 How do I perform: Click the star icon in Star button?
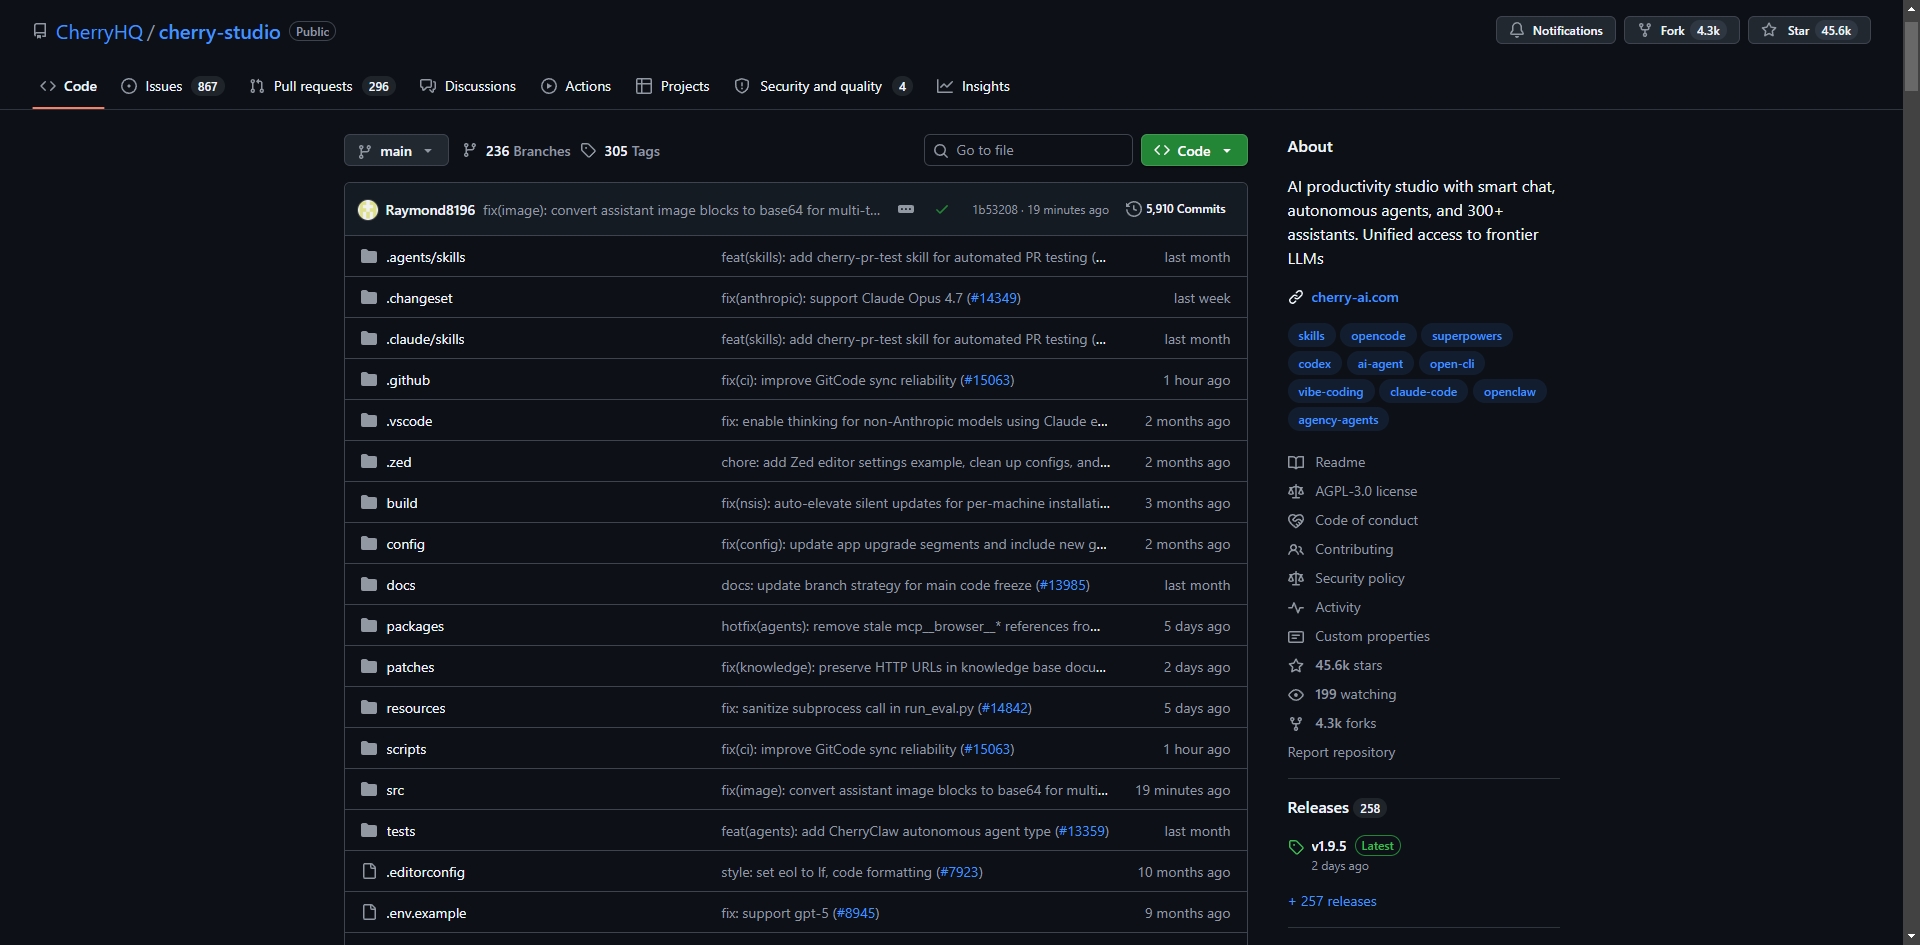coord(1769,31)
